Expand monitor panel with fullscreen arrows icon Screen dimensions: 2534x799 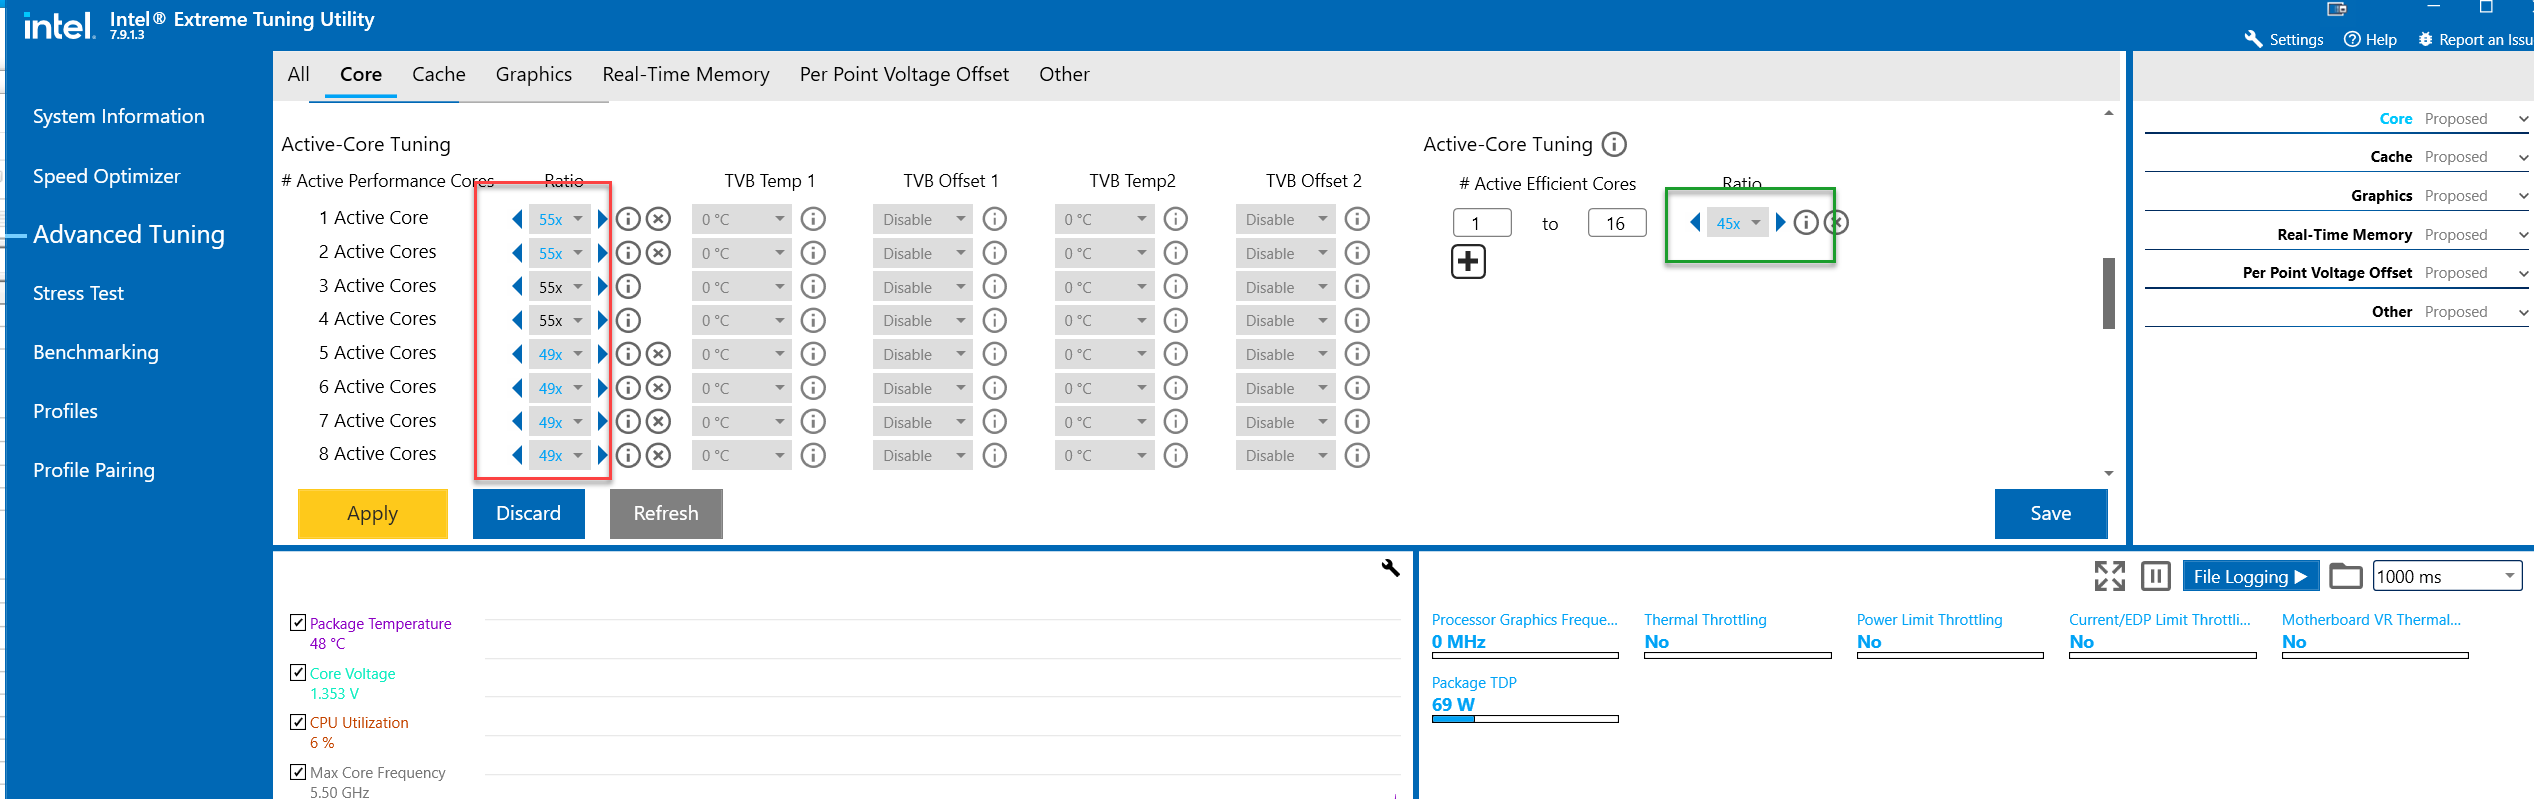(2109, 576)
